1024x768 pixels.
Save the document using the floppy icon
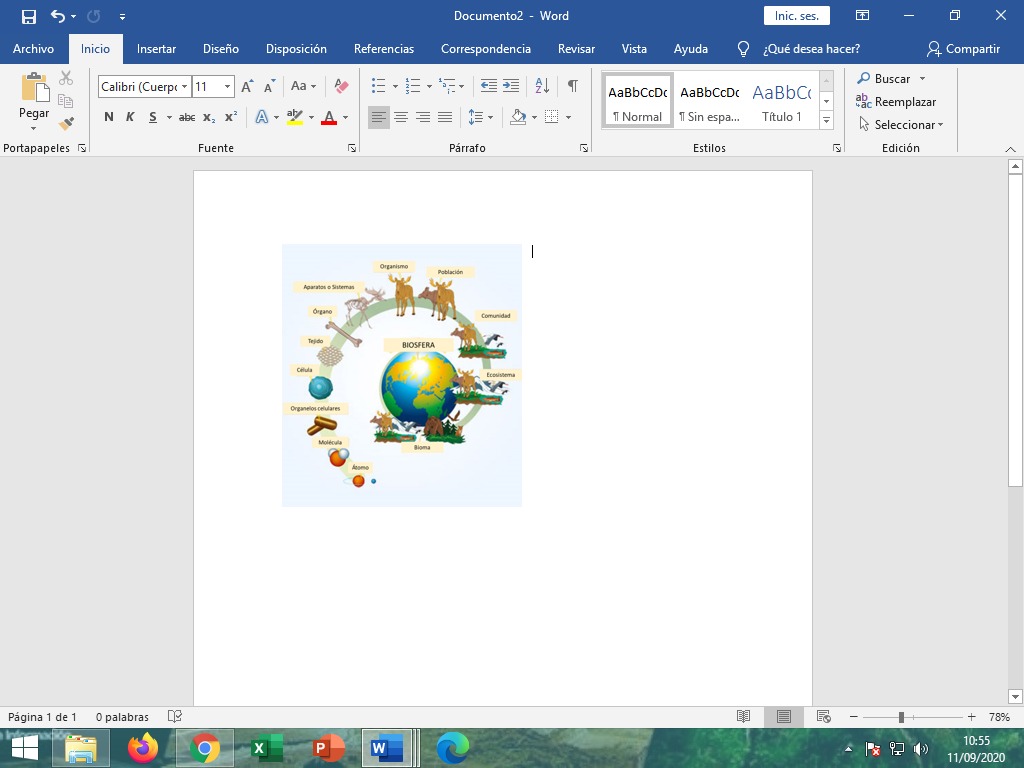pos(29,16)
